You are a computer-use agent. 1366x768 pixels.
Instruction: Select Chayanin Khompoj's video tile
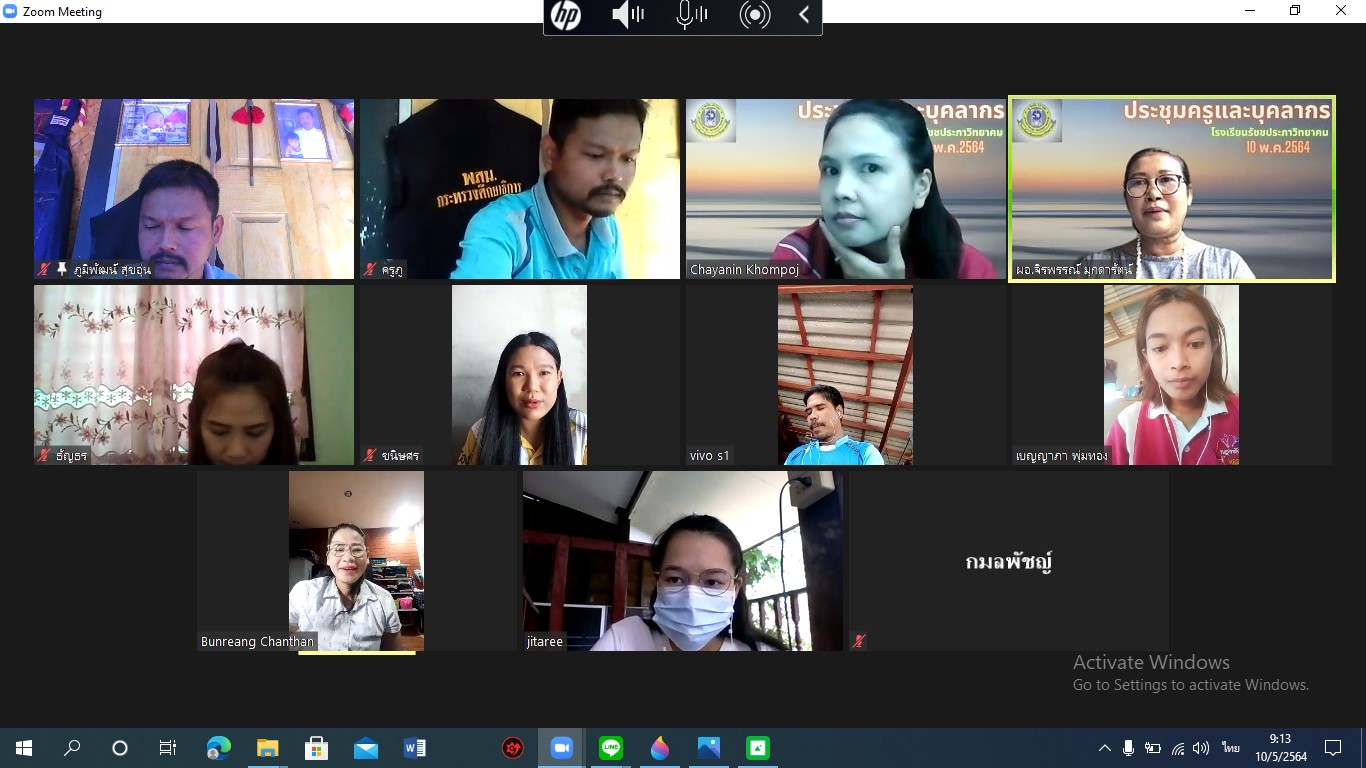coord(846,188)
